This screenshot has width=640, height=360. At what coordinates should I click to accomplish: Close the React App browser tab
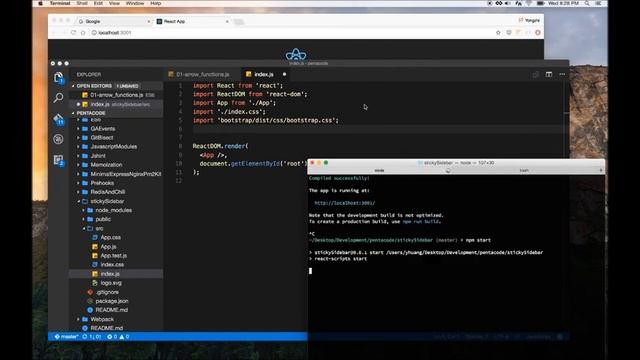(x=227, y=21)
